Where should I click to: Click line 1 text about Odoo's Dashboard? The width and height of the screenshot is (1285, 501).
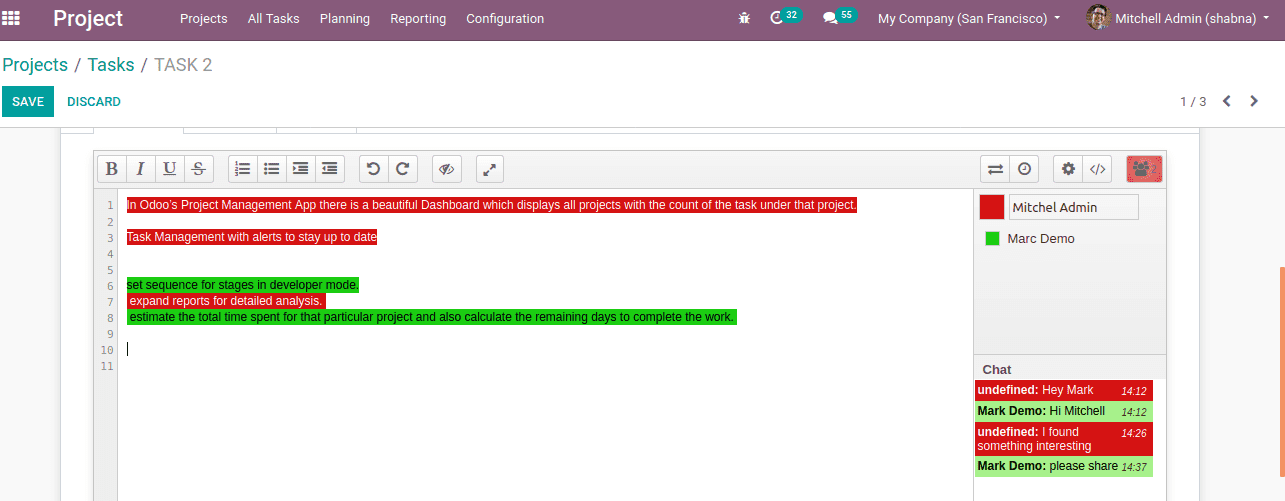[492, 205]
